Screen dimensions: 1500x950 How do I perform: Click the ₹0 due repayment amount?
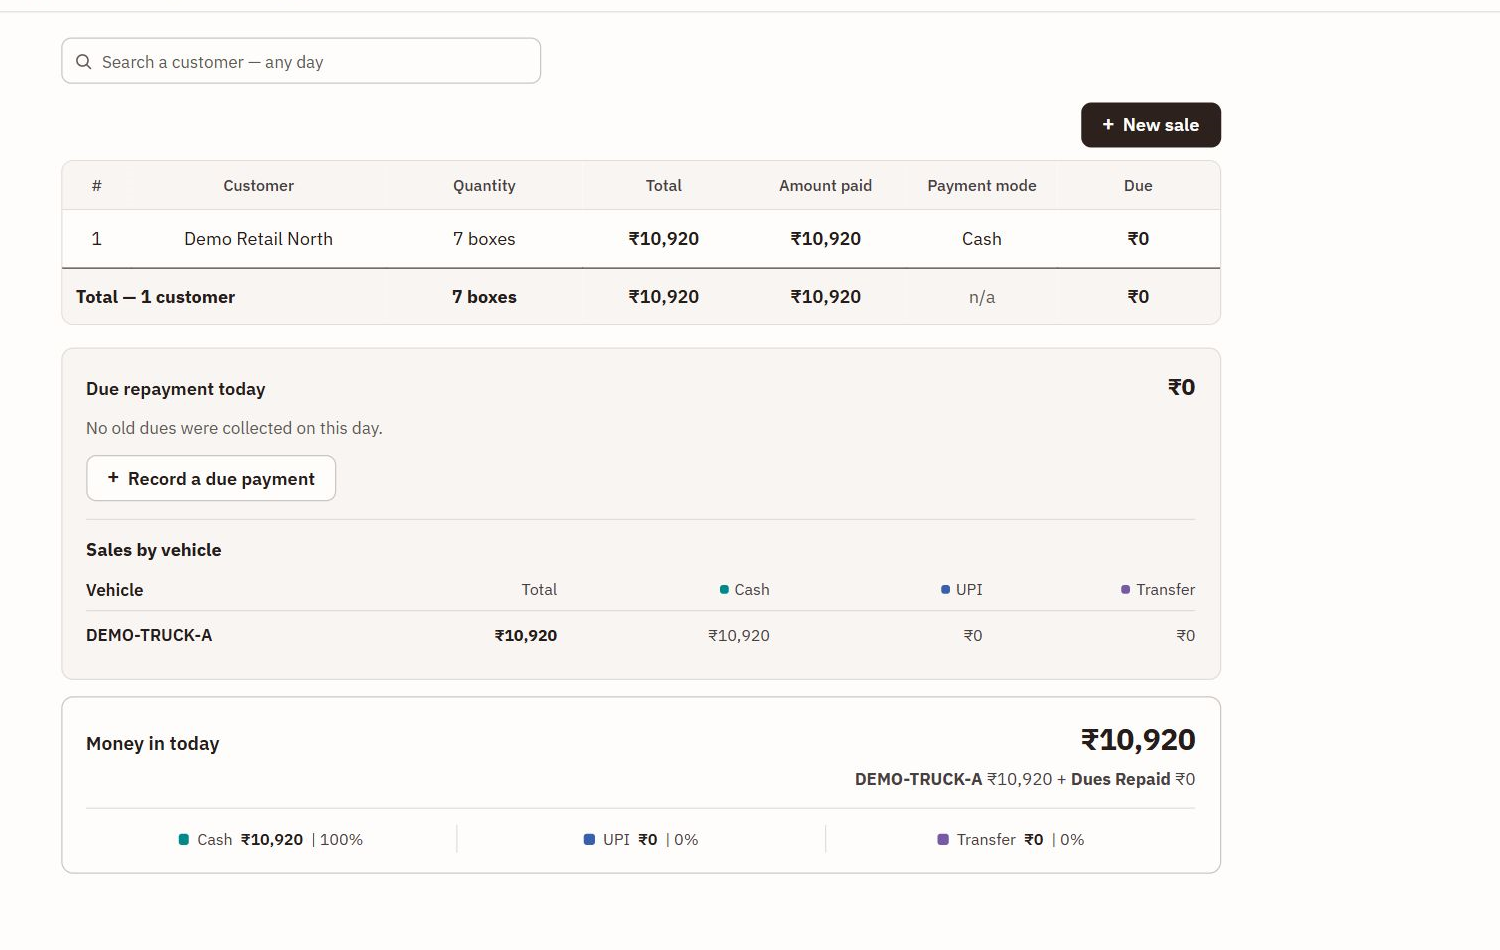point(1182,387)
